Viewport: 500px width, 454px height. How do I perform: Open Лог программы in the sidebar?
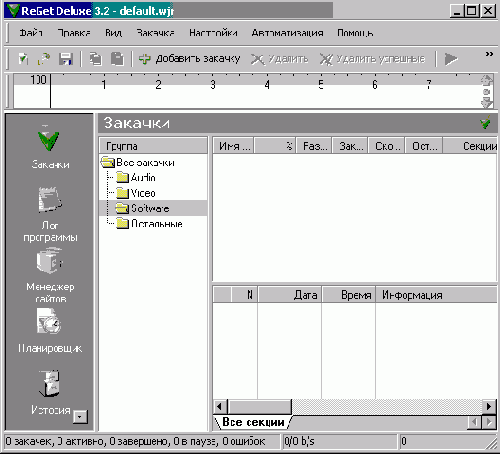click(50, 214)
